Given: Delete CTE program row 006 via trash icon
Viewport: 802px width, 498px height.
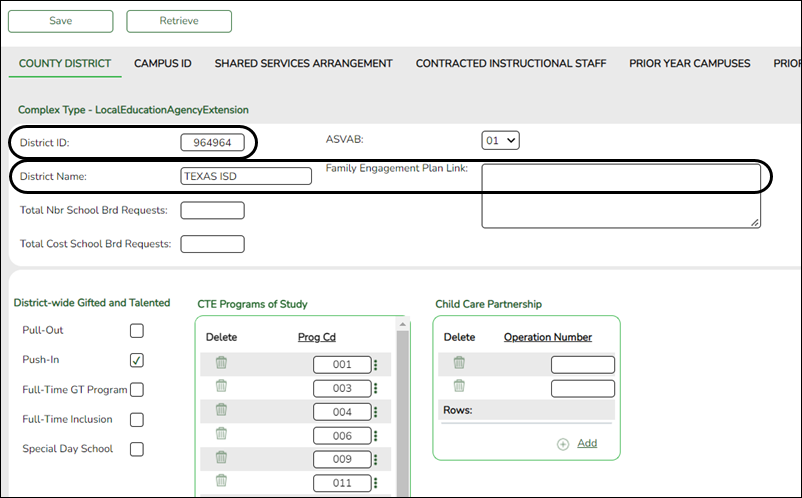Looking at the screenshot, I should (x=221, y=434).
